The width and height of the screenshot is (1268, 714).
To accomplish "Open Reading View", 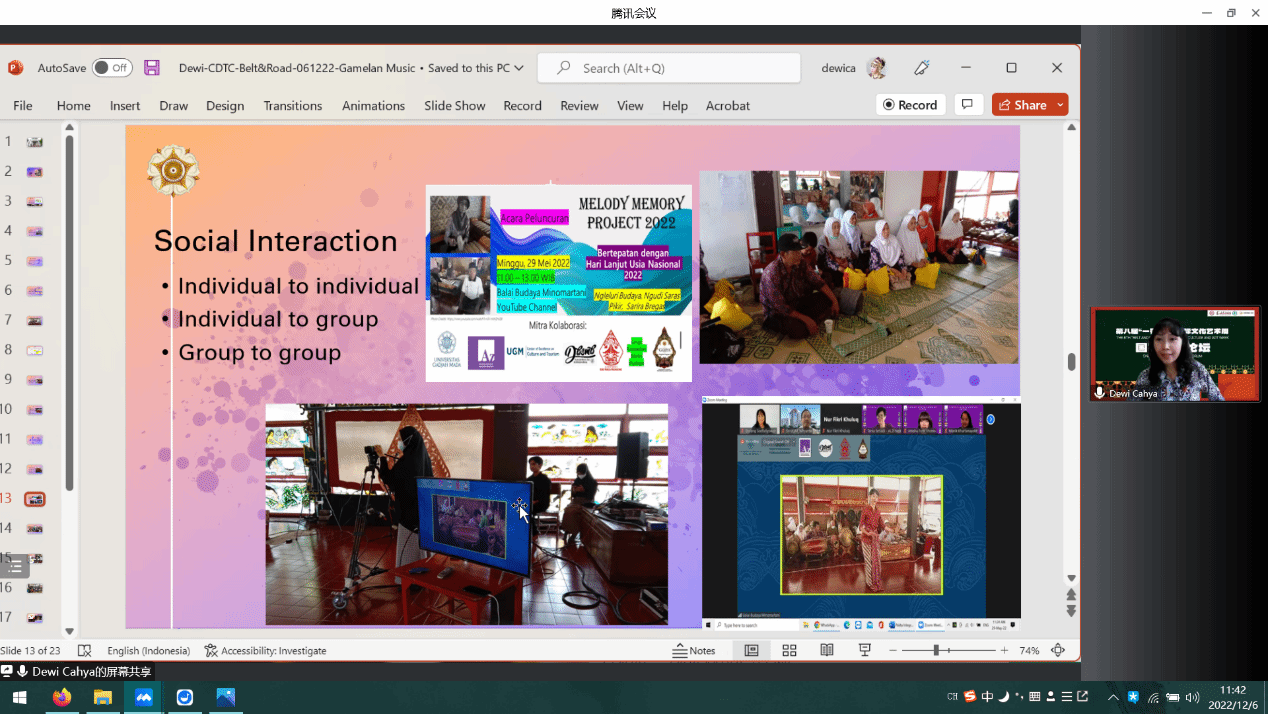I will pyautogui.click(x=827, y=650).
